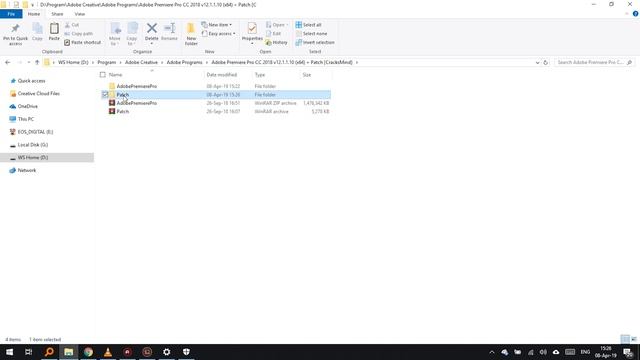Open the File menu tab

[x=11, y=14]
